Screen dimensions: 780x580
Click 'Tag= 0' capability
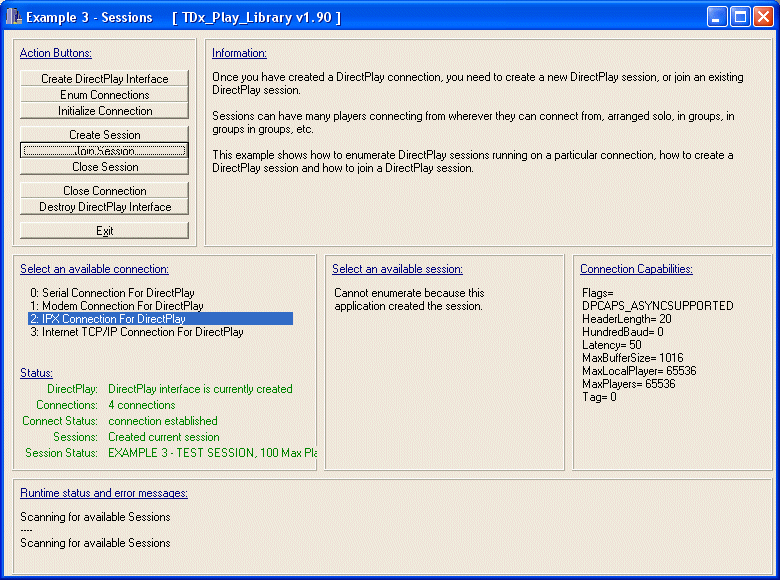(x=599, y=396)
